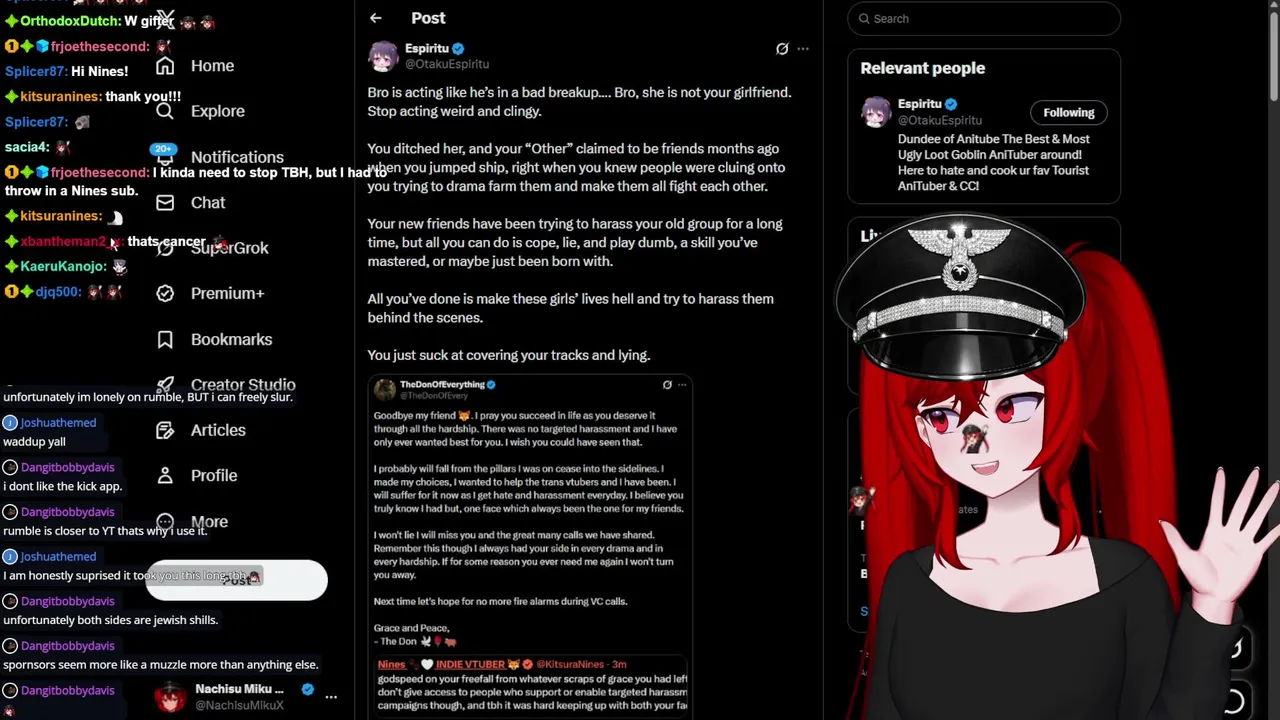The width and height of the screenshot is (1280, 720).
Task: Open TheDonOfEverything quoted post avatar
Action: (x=385, y=389)
